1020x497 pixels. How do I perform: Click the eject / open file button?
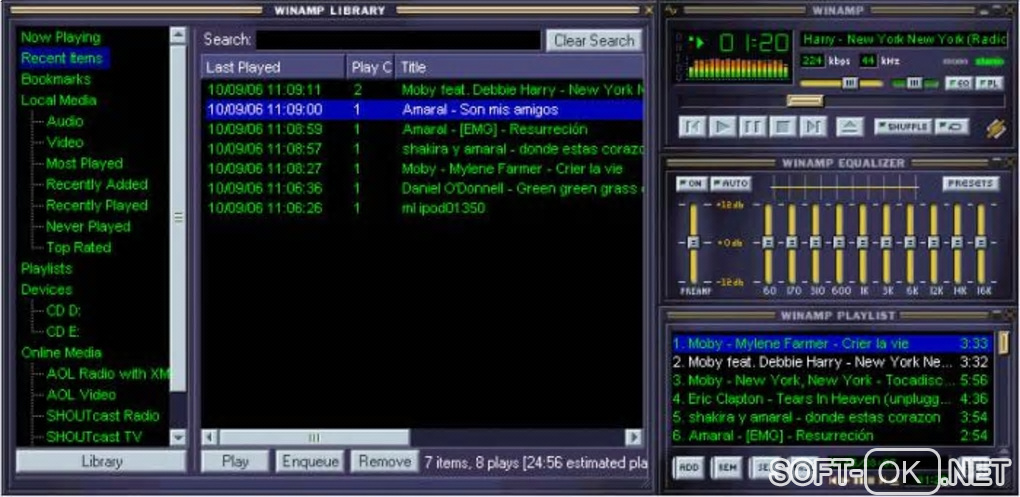point(850,126)
